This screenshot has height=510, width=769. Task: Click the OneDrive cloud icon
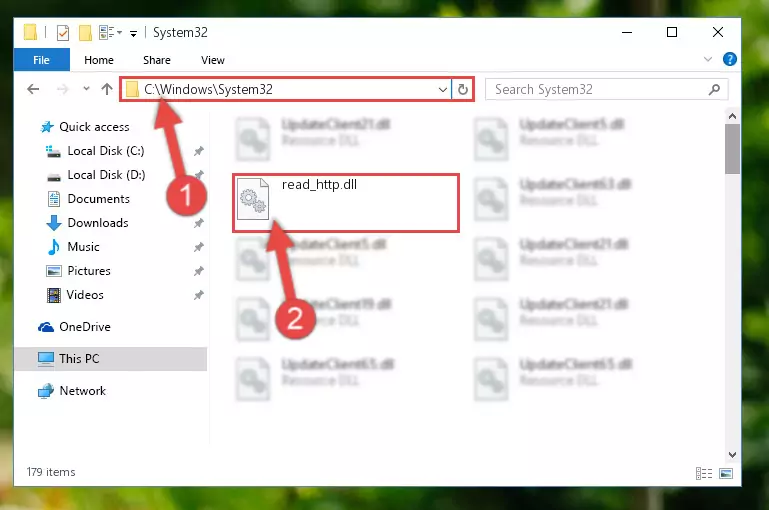coord(46,327)
